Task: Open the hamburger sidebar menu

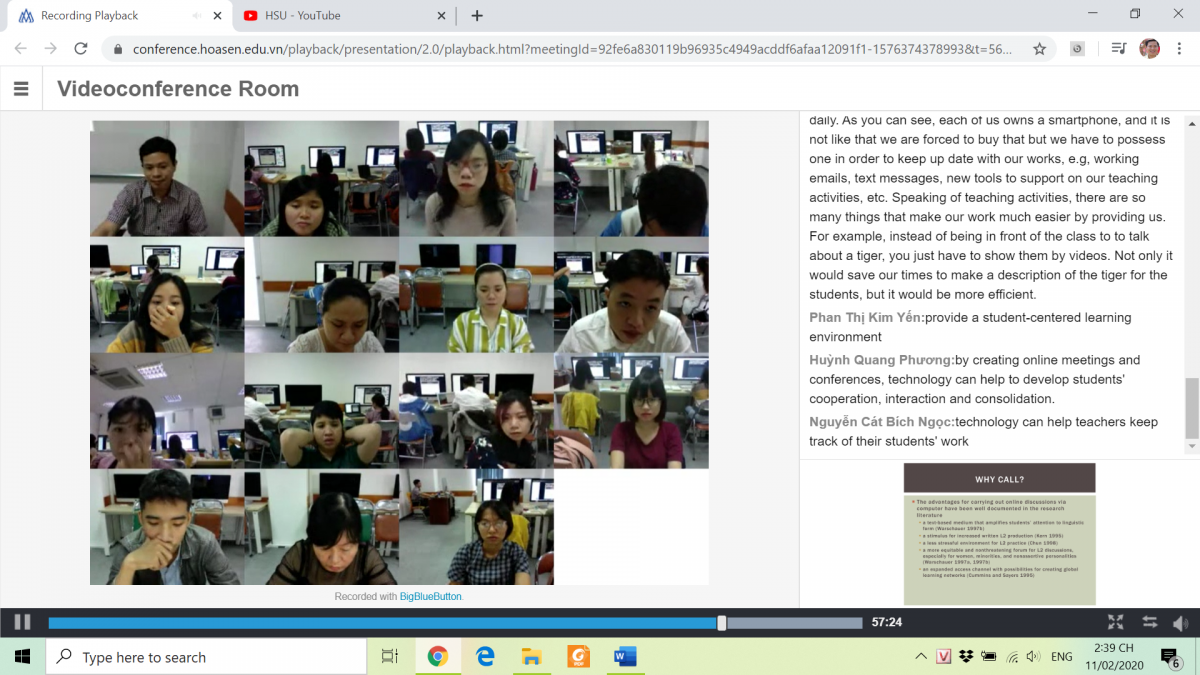Action: pos(21,89)
